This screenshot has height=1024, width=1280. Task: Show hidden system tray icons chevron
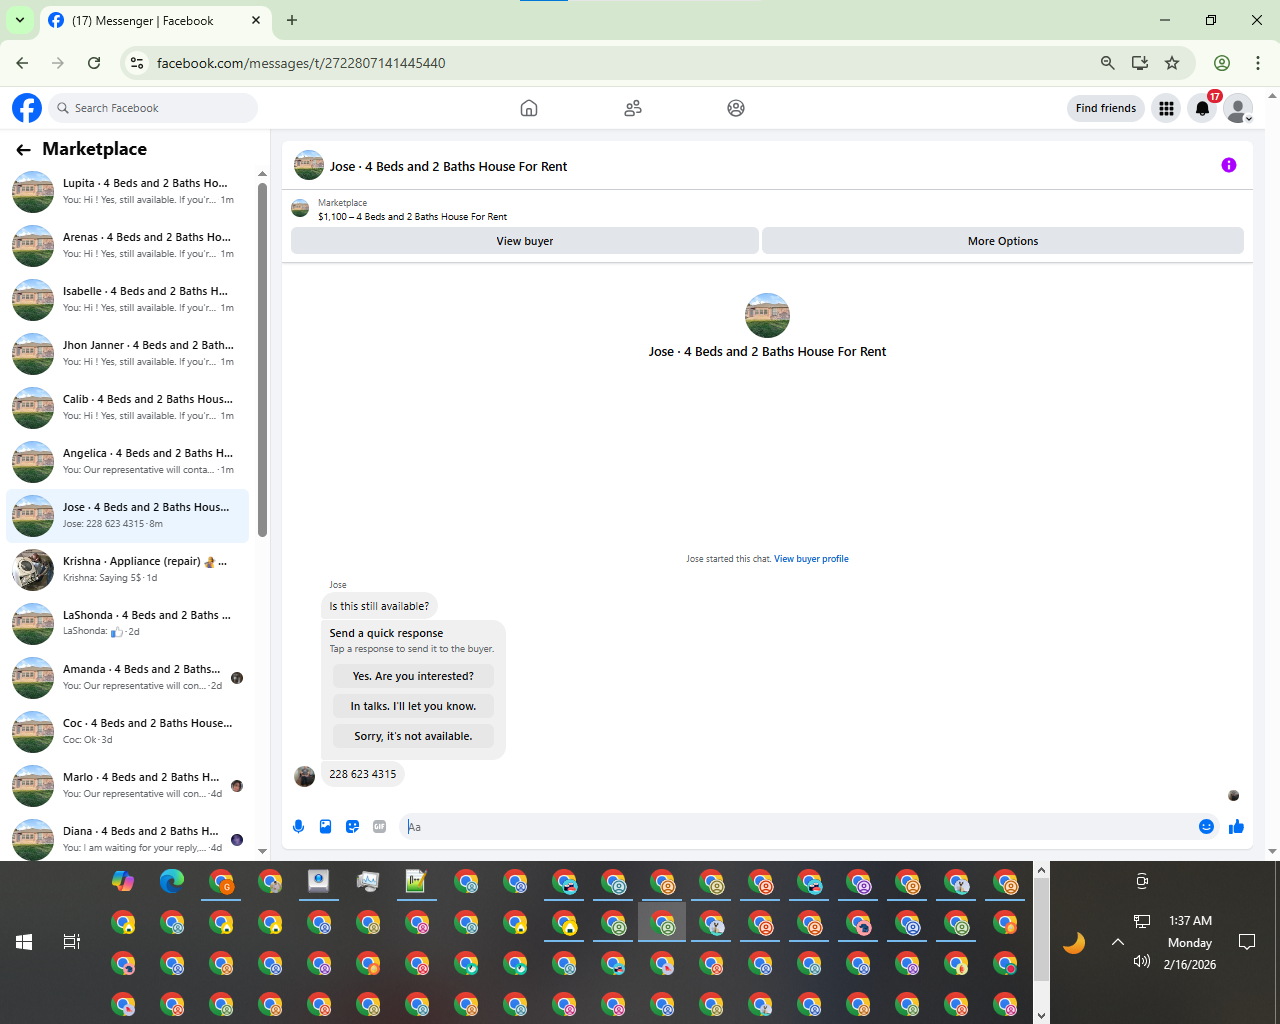(1118, 942)
